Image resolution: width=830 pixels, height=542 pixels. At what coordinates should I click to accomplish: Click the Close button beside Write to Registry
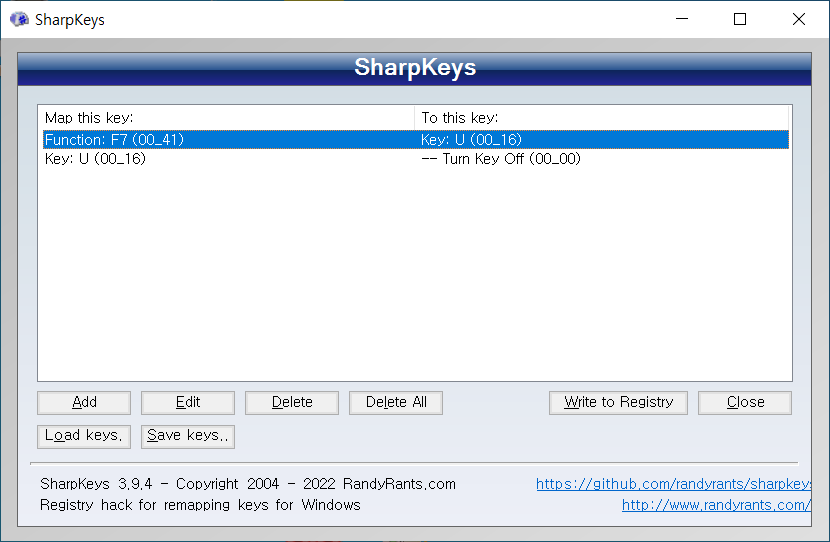click(x=745, y=402)
